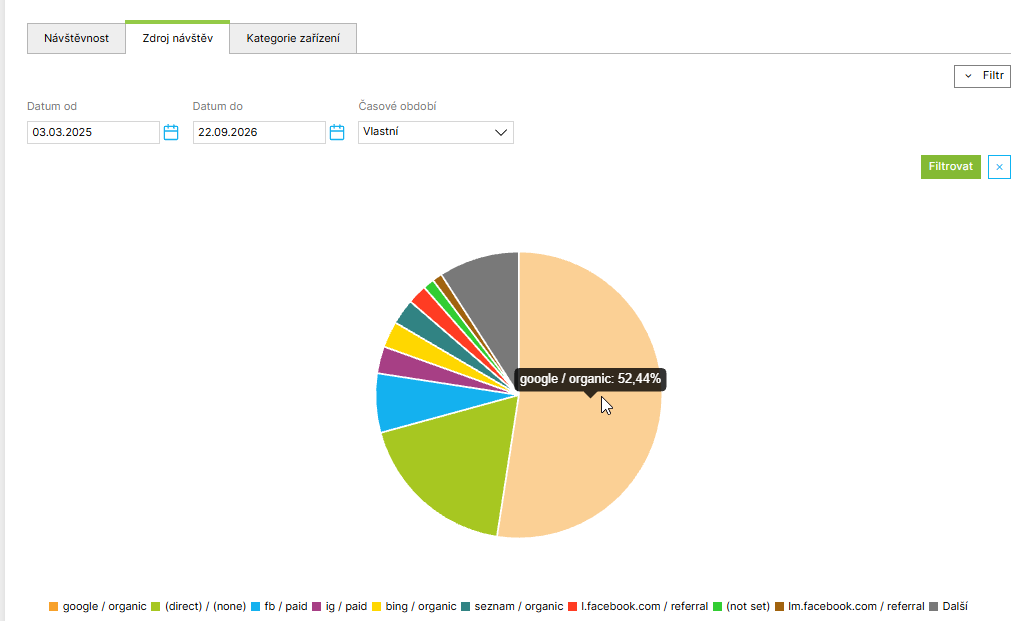Click the 'Časové období' label
1027x621 pixels.
coord(397,106)
